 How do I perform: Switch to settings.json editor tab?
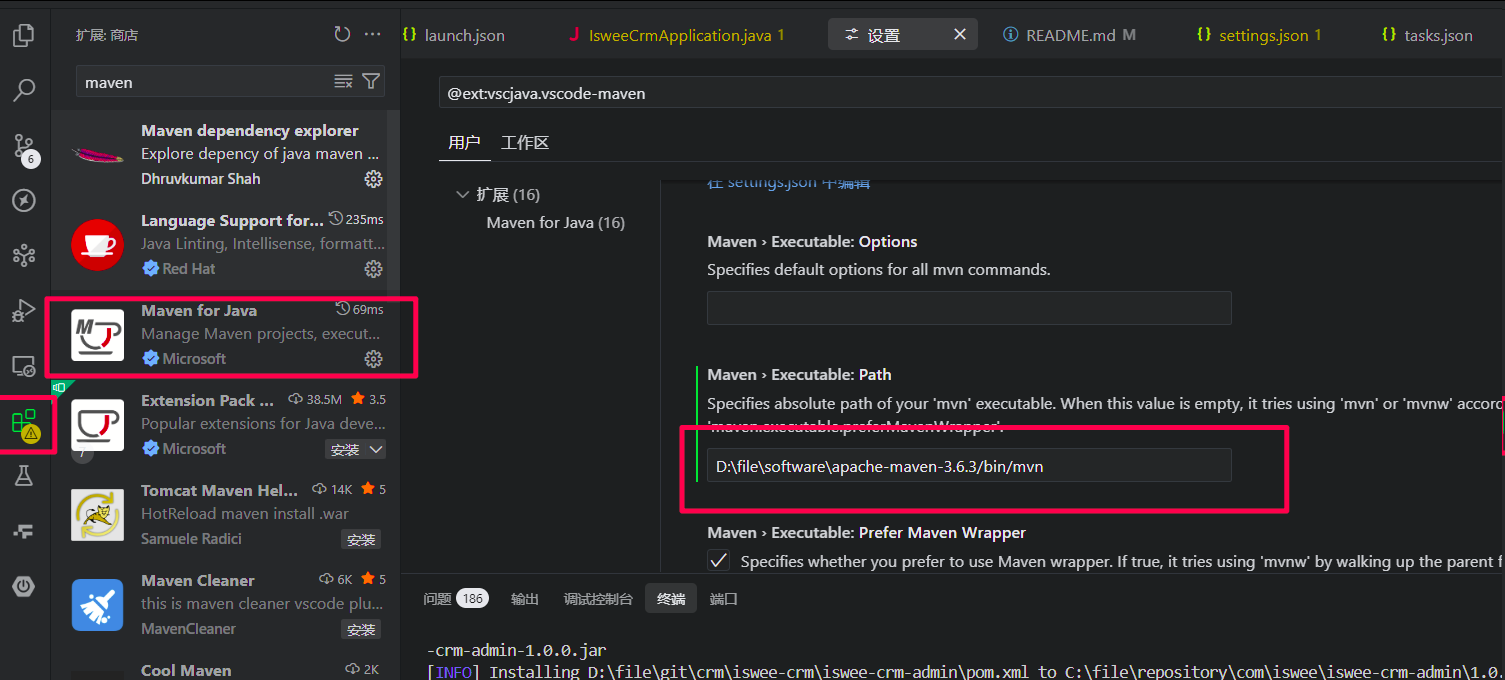[x=1259, y=35]
